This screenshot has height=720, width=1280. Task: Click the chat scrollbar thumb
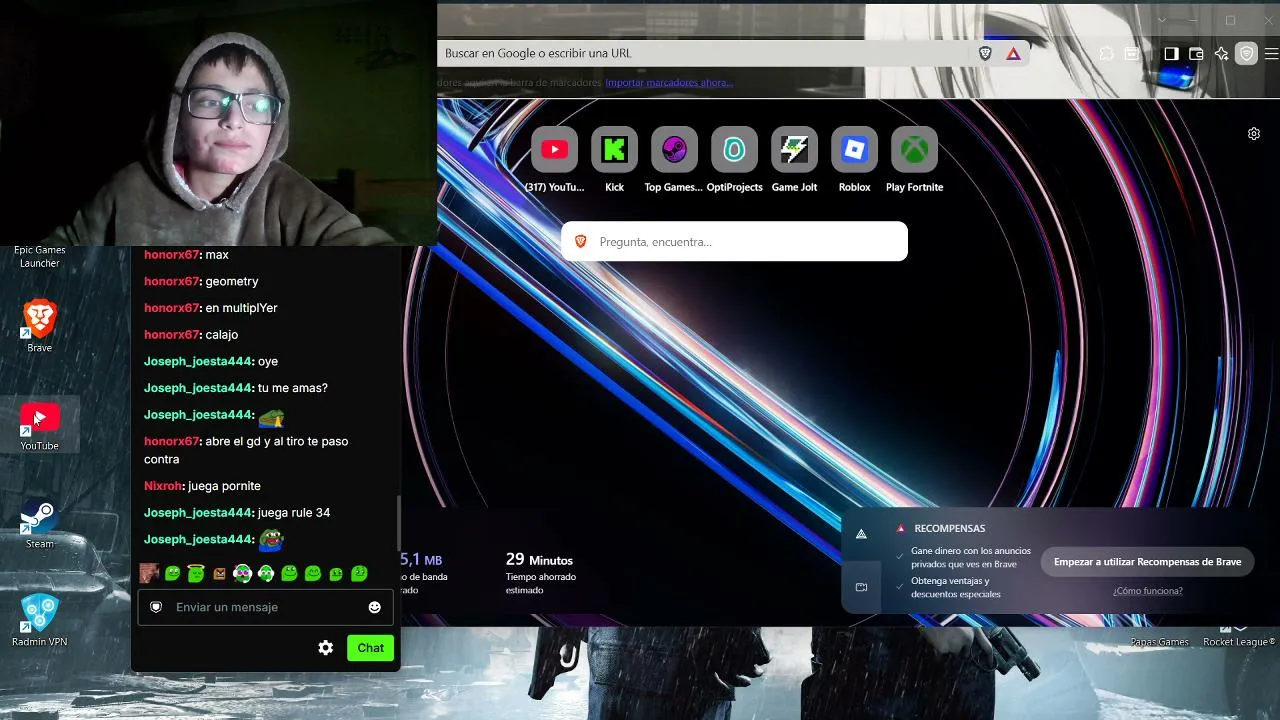(399, 523)
